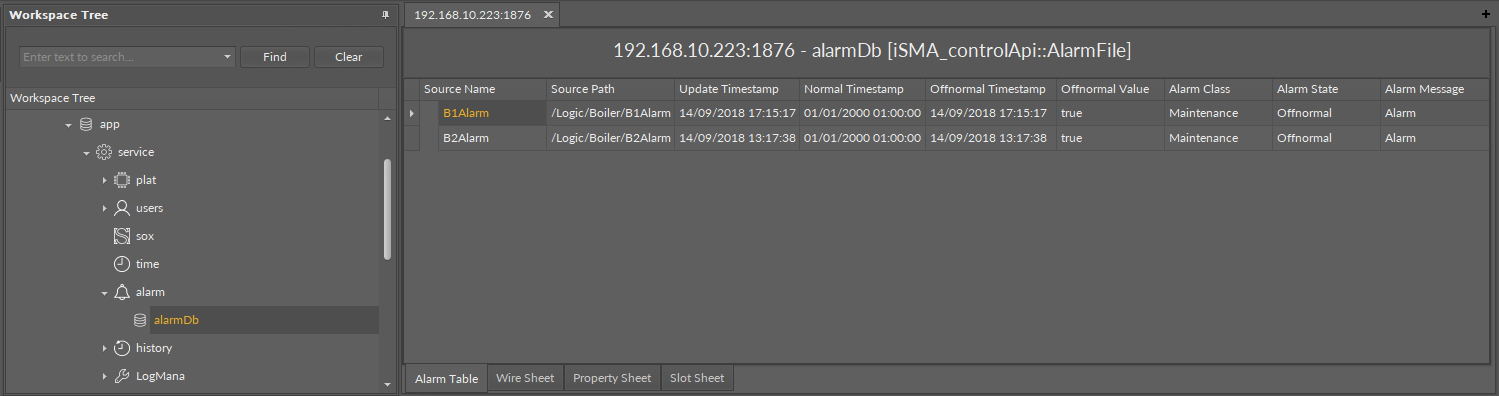
Task: Expand the plat tree node
Action: tap(104, 180)
